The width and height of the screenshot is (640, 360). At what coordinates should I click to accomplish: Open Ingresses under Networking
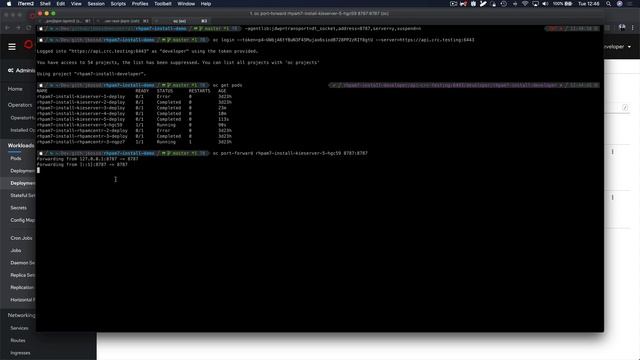(x=20, y=353)
